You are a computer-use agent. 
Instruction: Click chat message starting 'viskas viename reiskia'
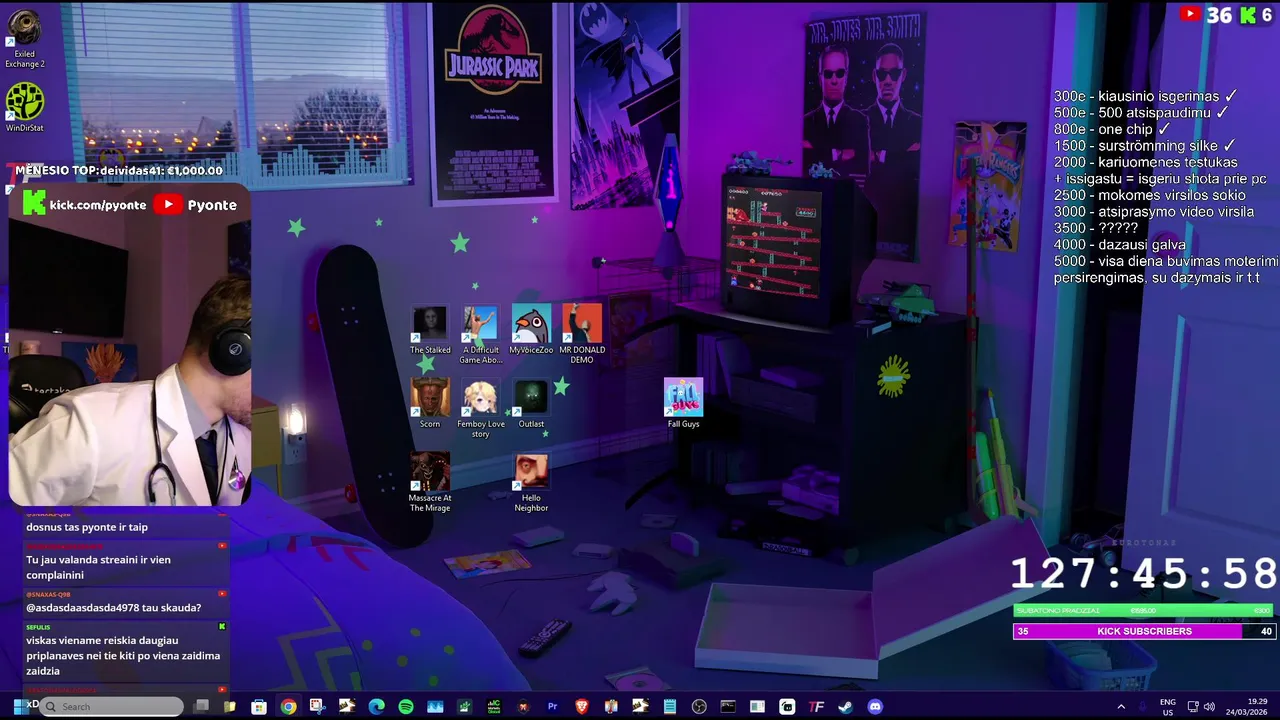123,656
